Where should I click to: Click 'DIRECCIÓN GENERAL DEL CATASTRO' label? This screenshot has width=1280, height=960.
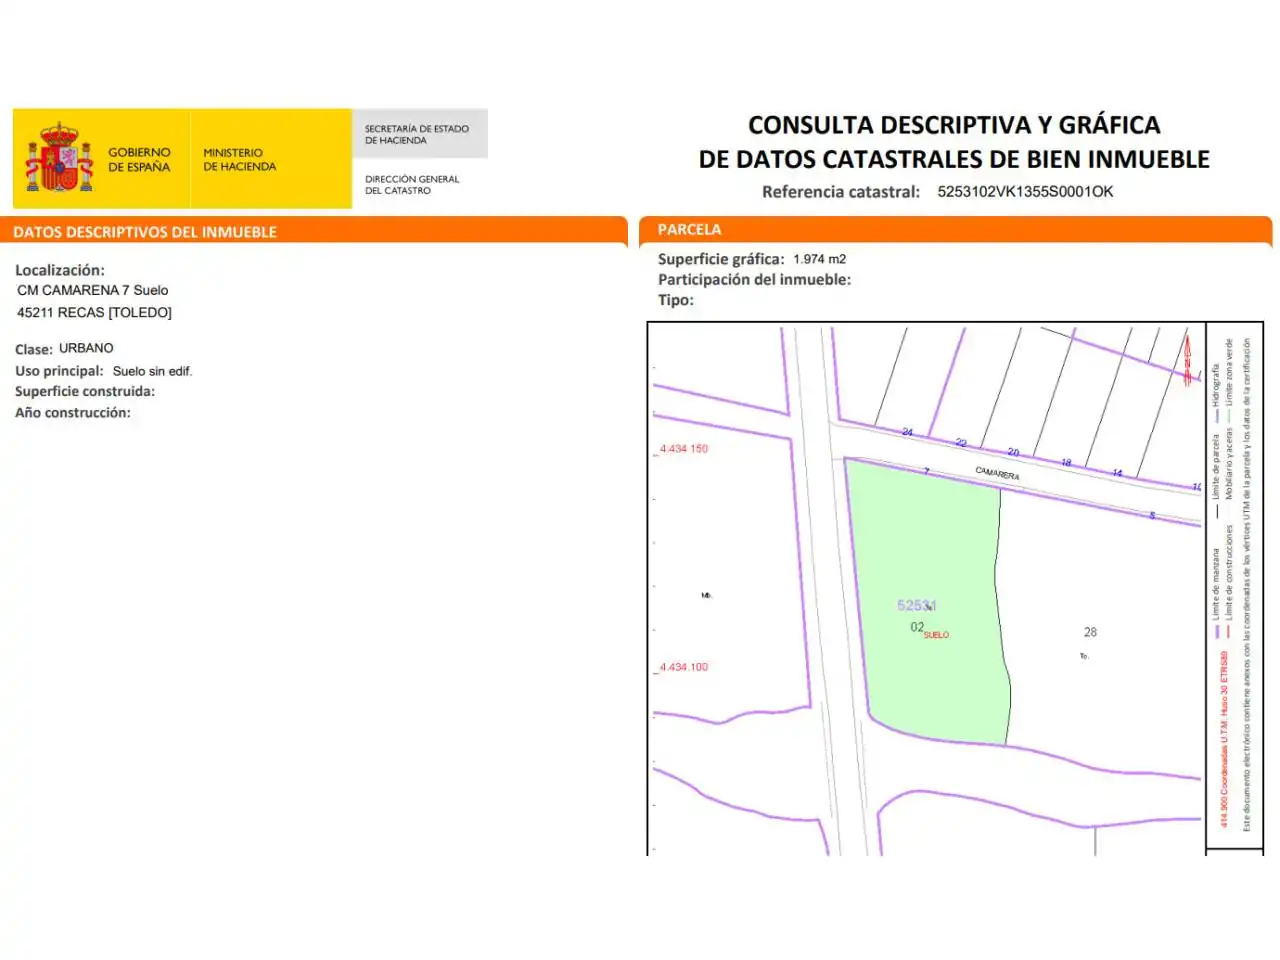[x=412, y=185]
